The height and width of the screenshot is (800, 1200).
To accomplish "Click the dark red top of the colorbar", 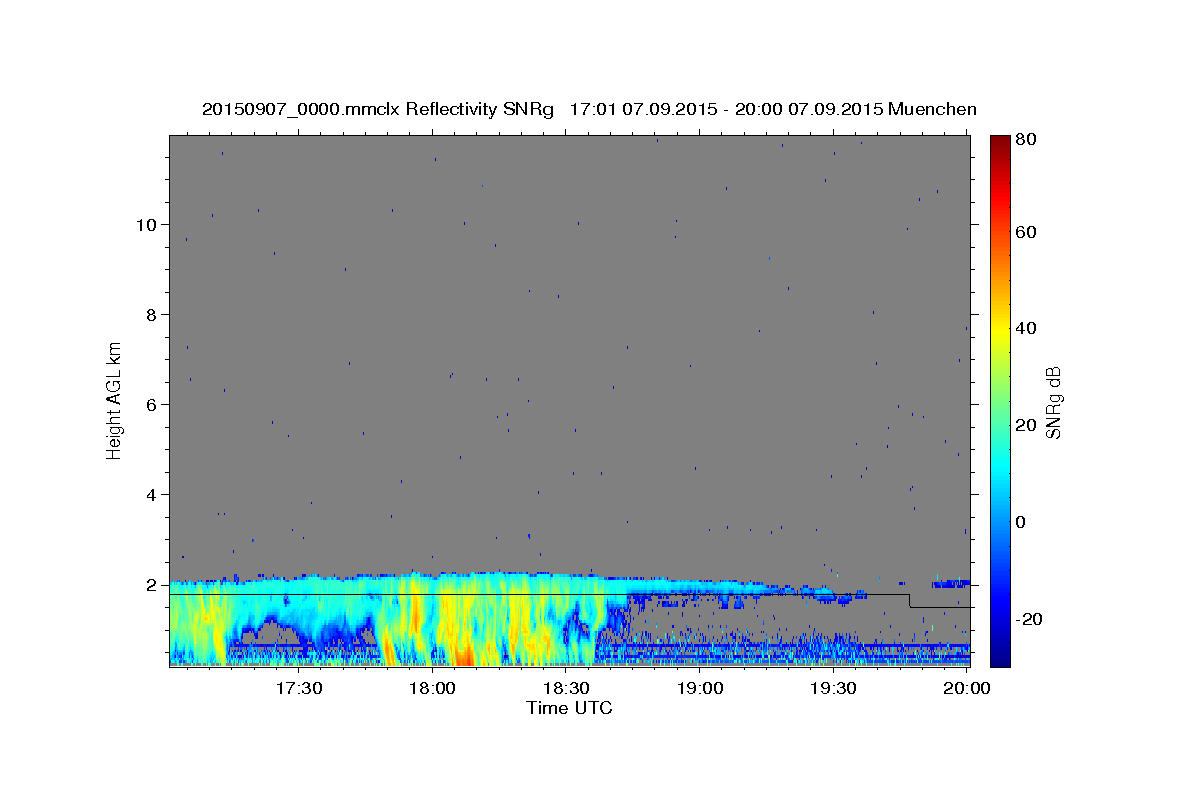I will (x=999, y=143).
